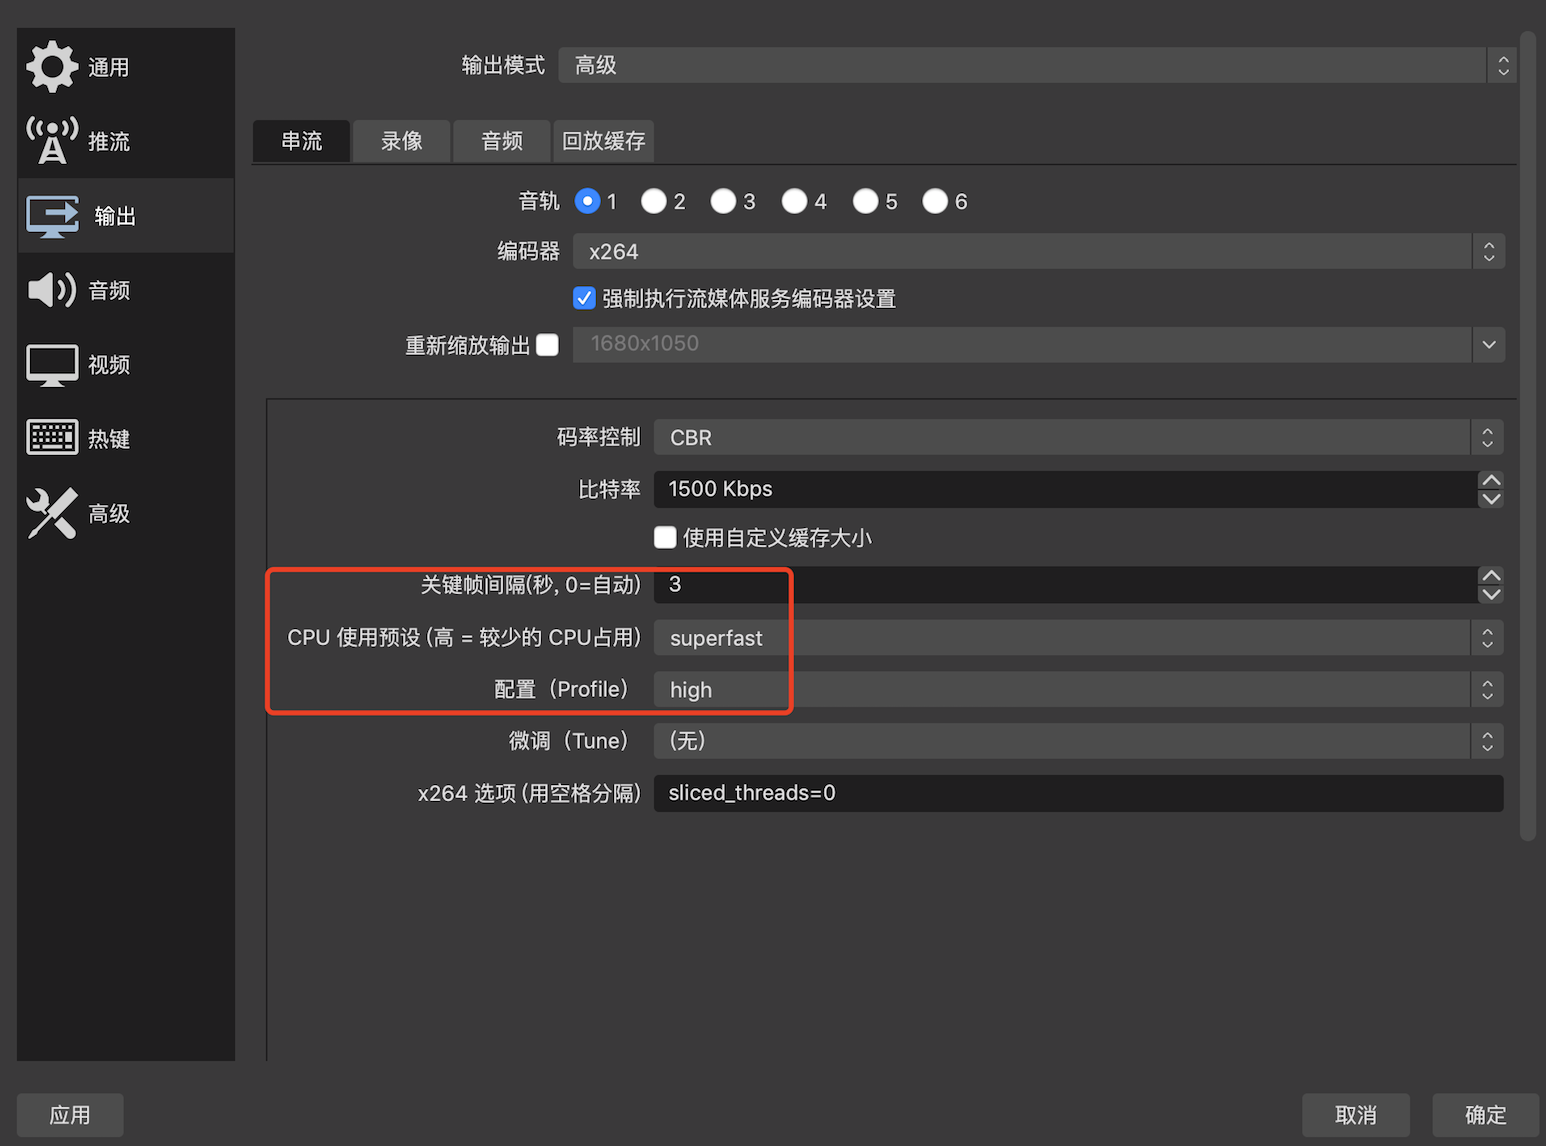Select audio track 4 radio button
Viewport: 1546px width, 1146px height.
point(794,201)
